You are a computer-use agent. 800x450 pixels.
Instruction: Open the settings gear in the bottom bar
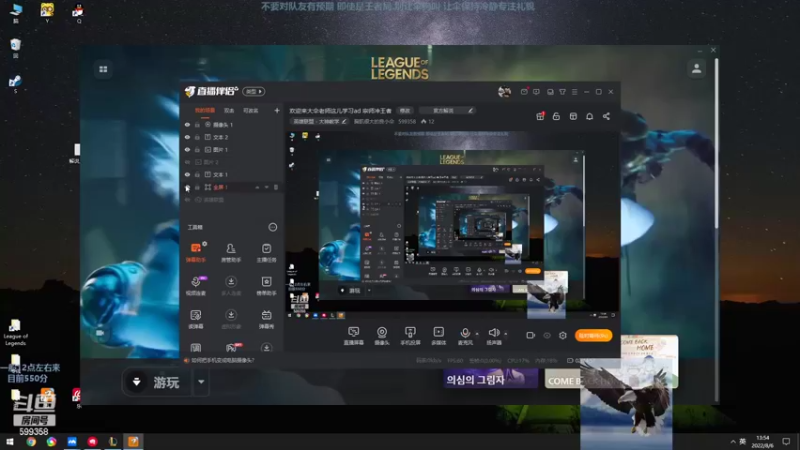point(563,335)
